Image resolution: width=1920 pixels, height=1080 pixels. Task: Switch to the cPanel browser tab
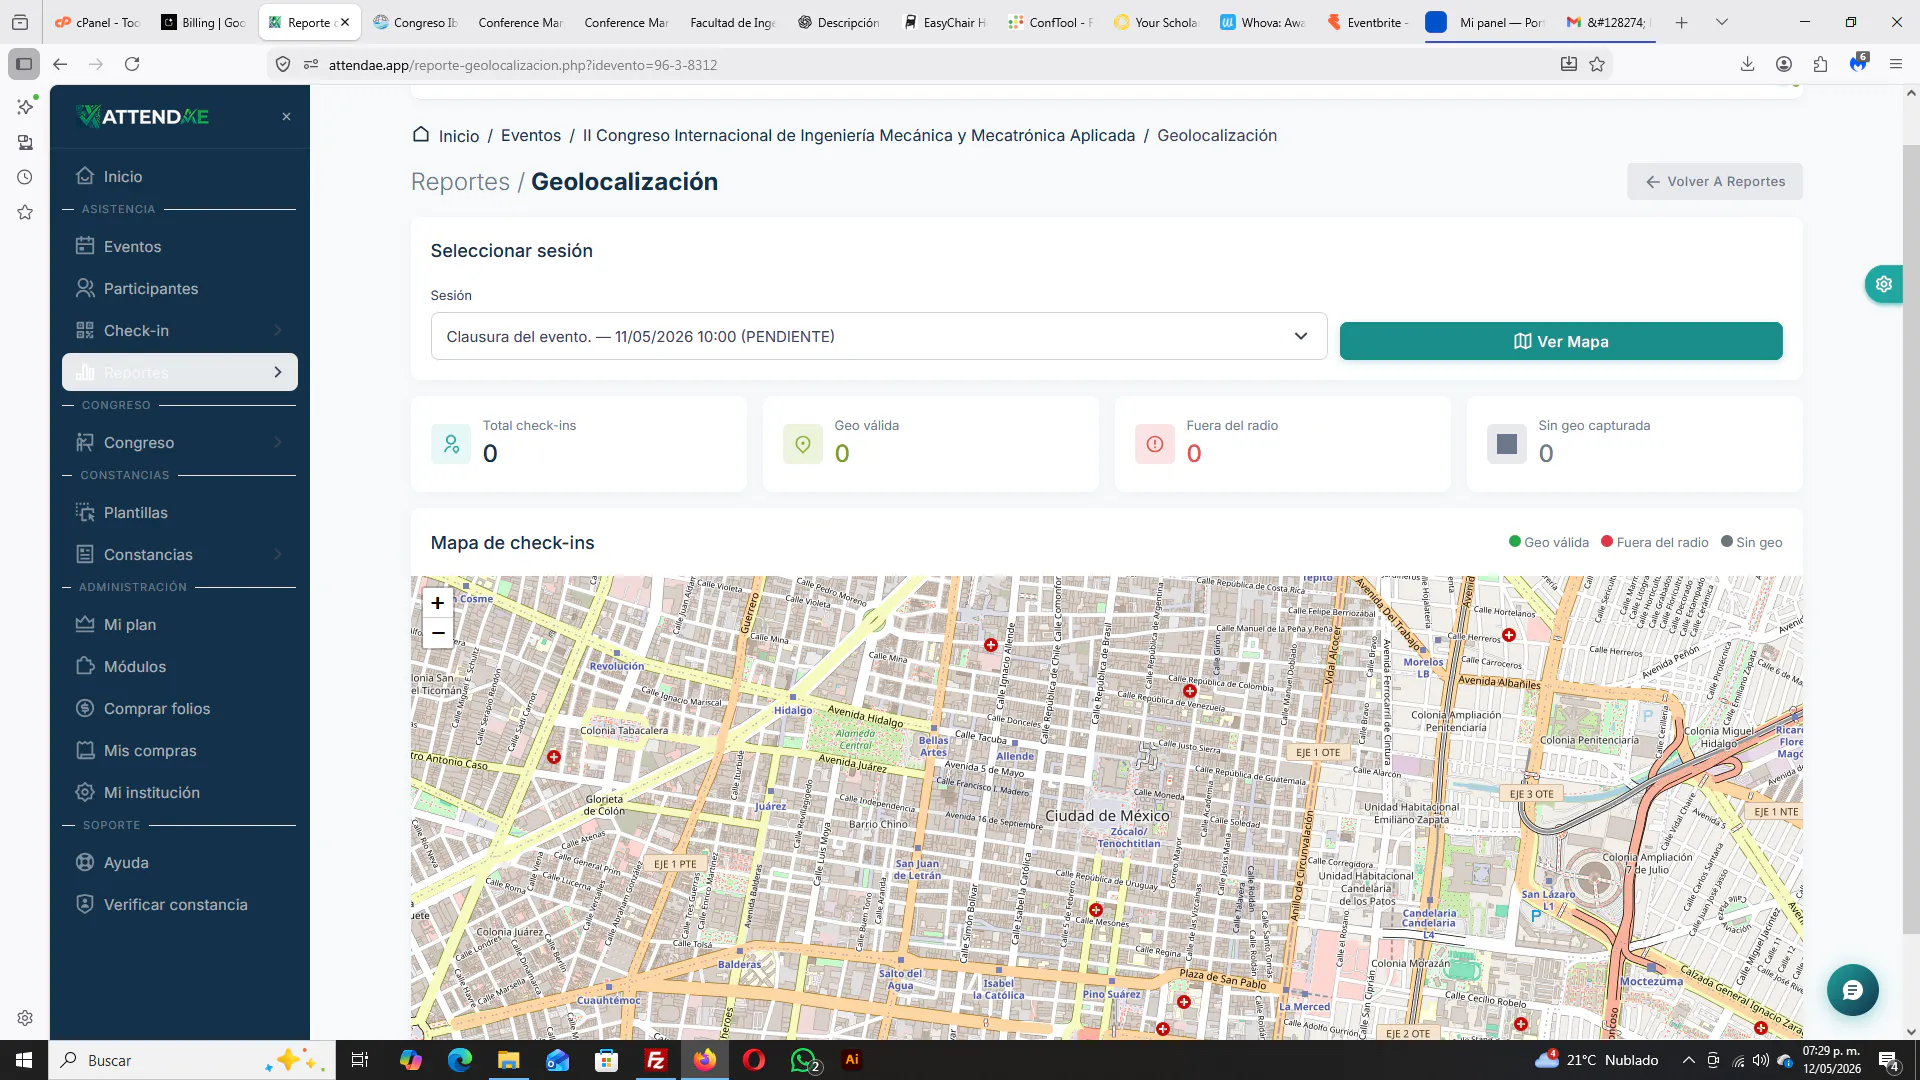pyautogui.click(x=98, y=22)
